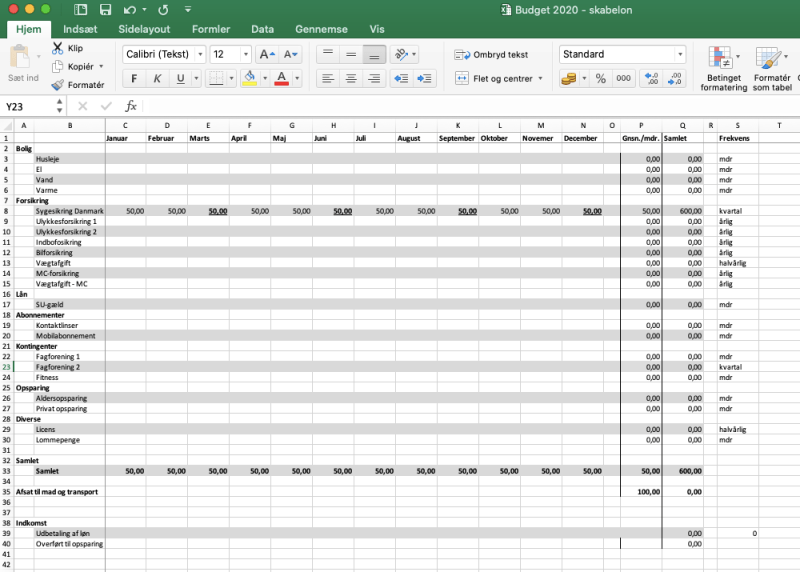Switch to the Formler tab
Image resolution: width=800 pixels, height=572 pixels.
pos(209,29)
